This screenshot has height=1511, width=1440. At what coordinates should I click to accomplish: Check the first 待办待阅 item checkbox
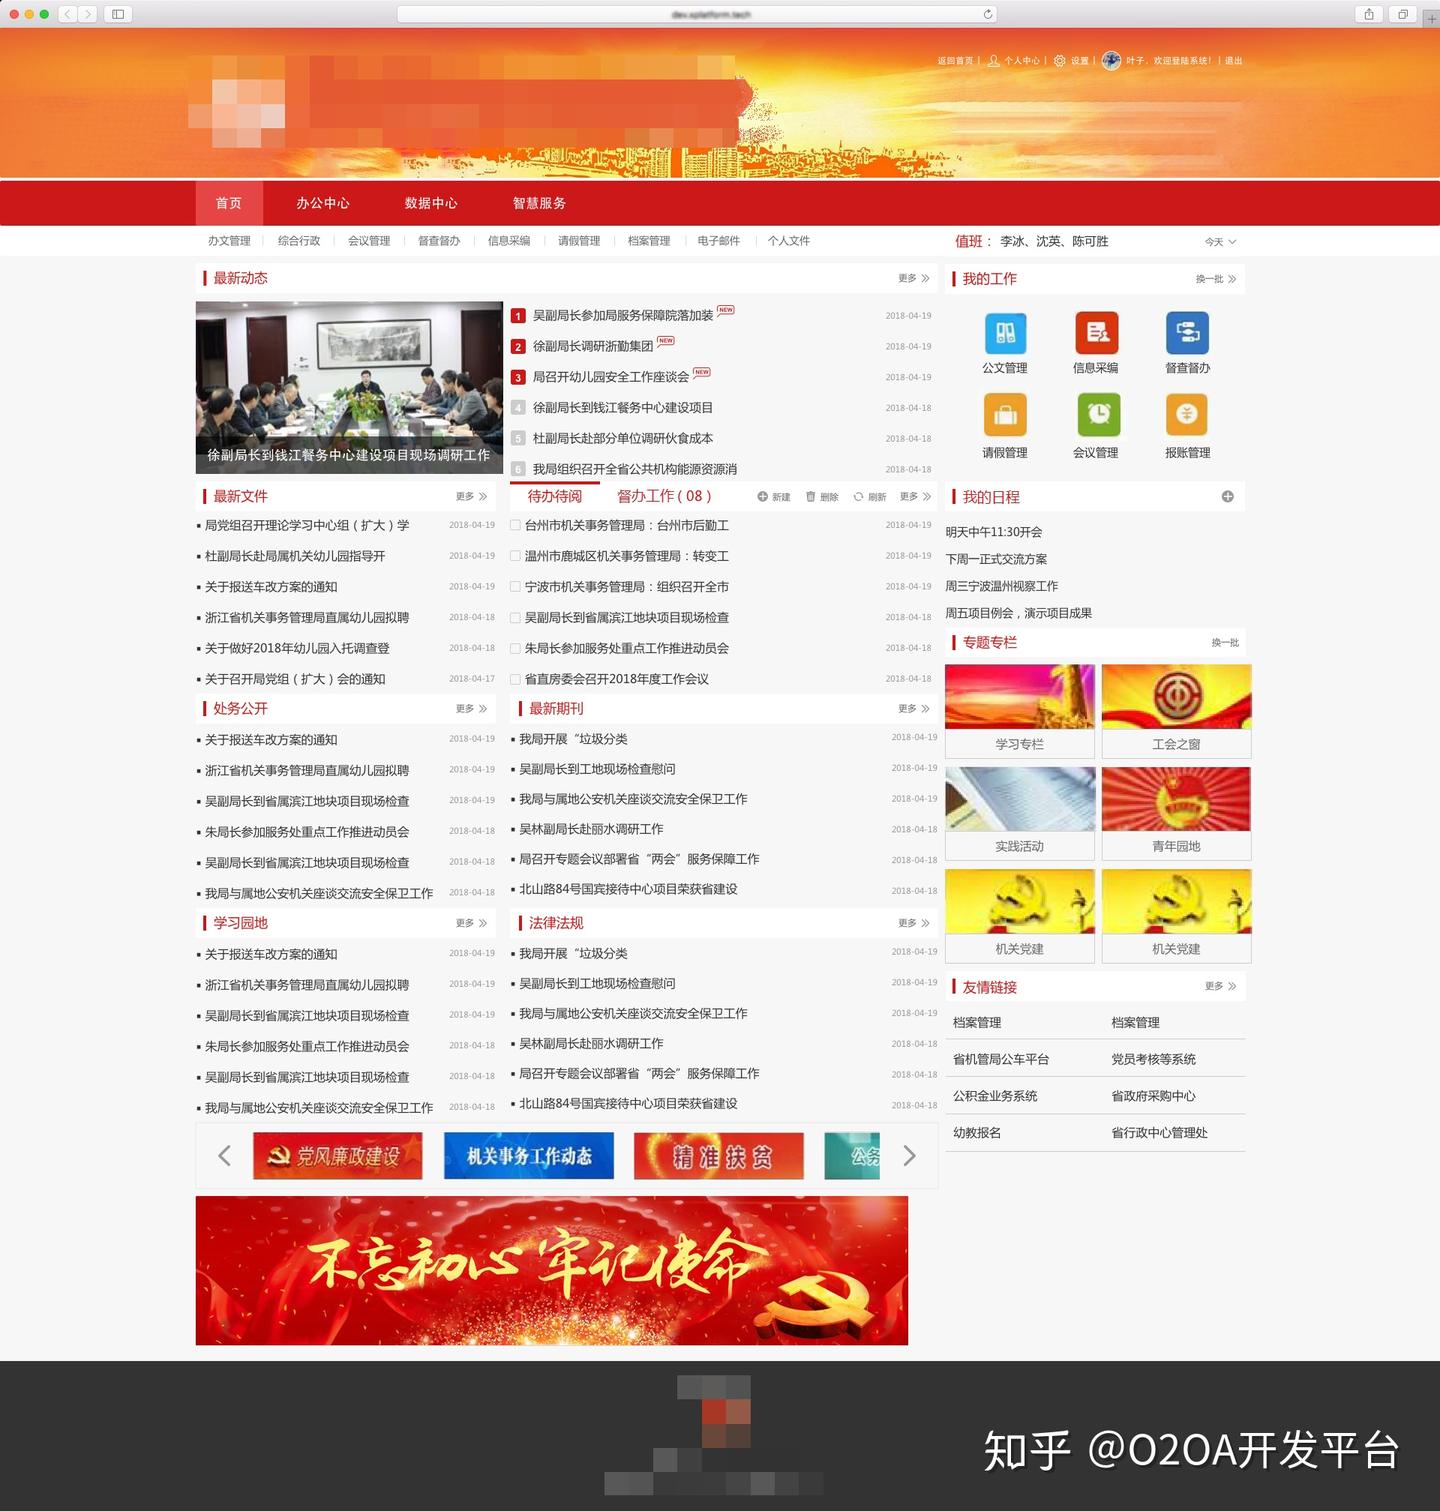514,525
